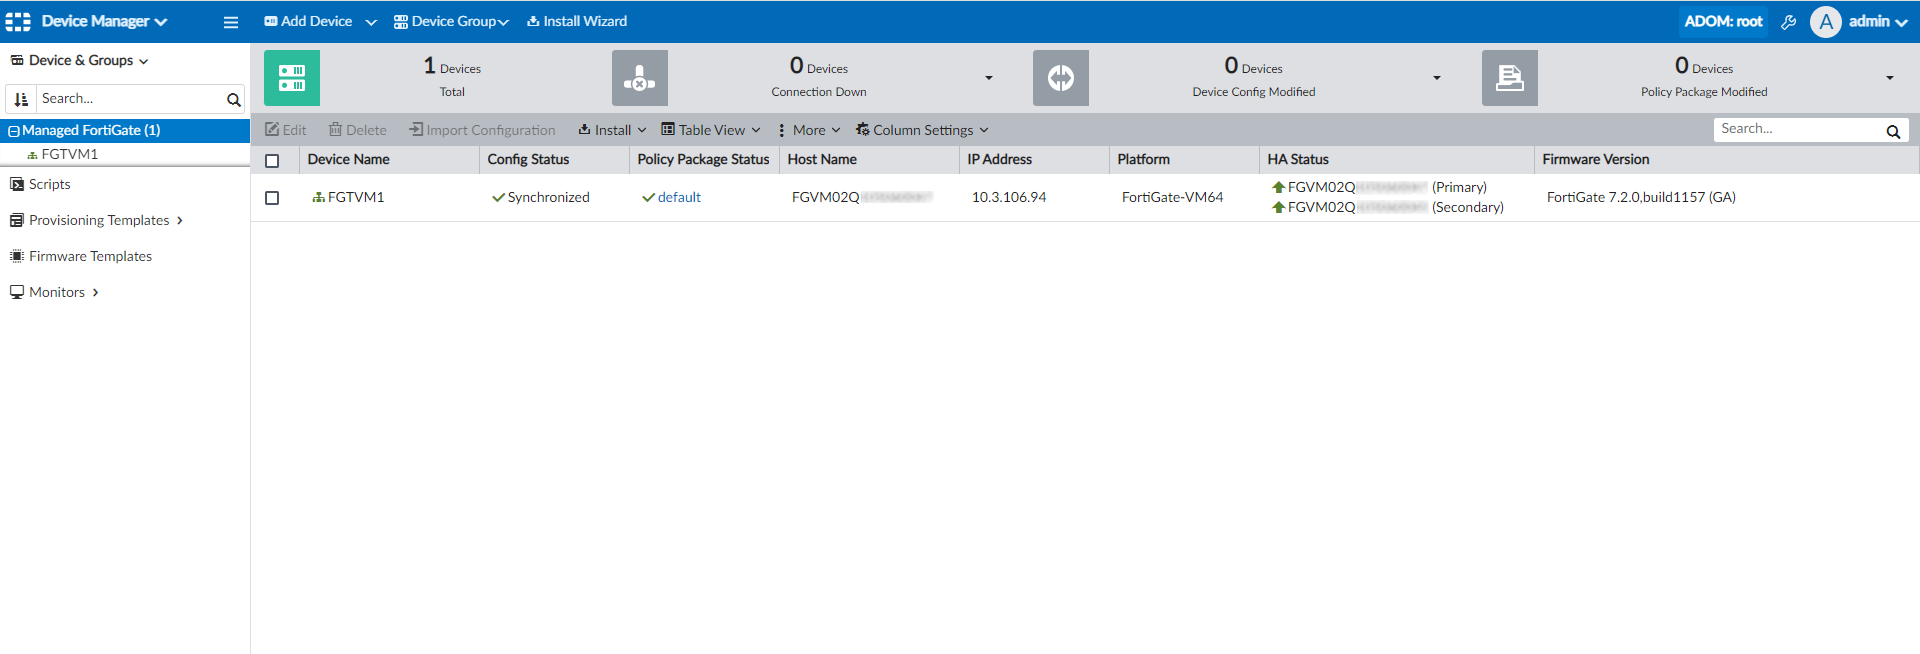Click the Device Config Modified icon

coord(1061,78)
